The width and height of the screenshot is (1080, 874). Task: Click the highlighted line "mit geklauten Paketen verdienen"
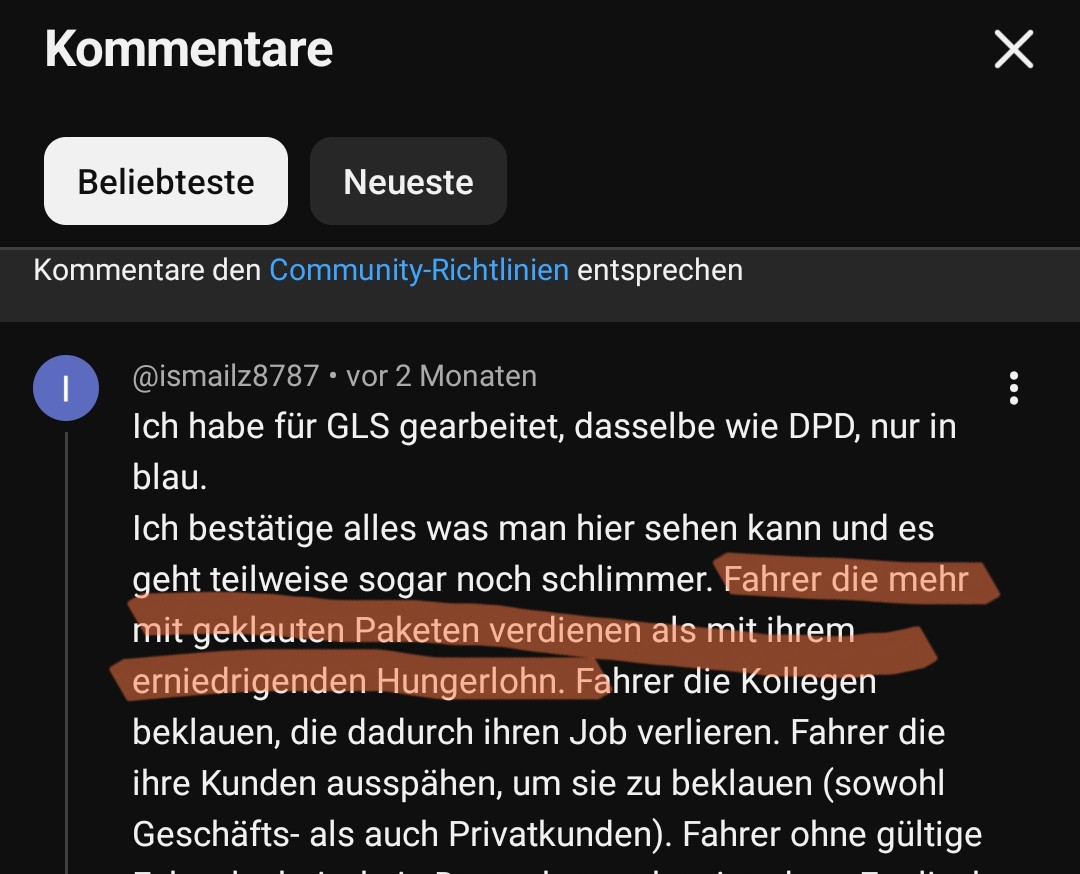(x=387, y=630)
